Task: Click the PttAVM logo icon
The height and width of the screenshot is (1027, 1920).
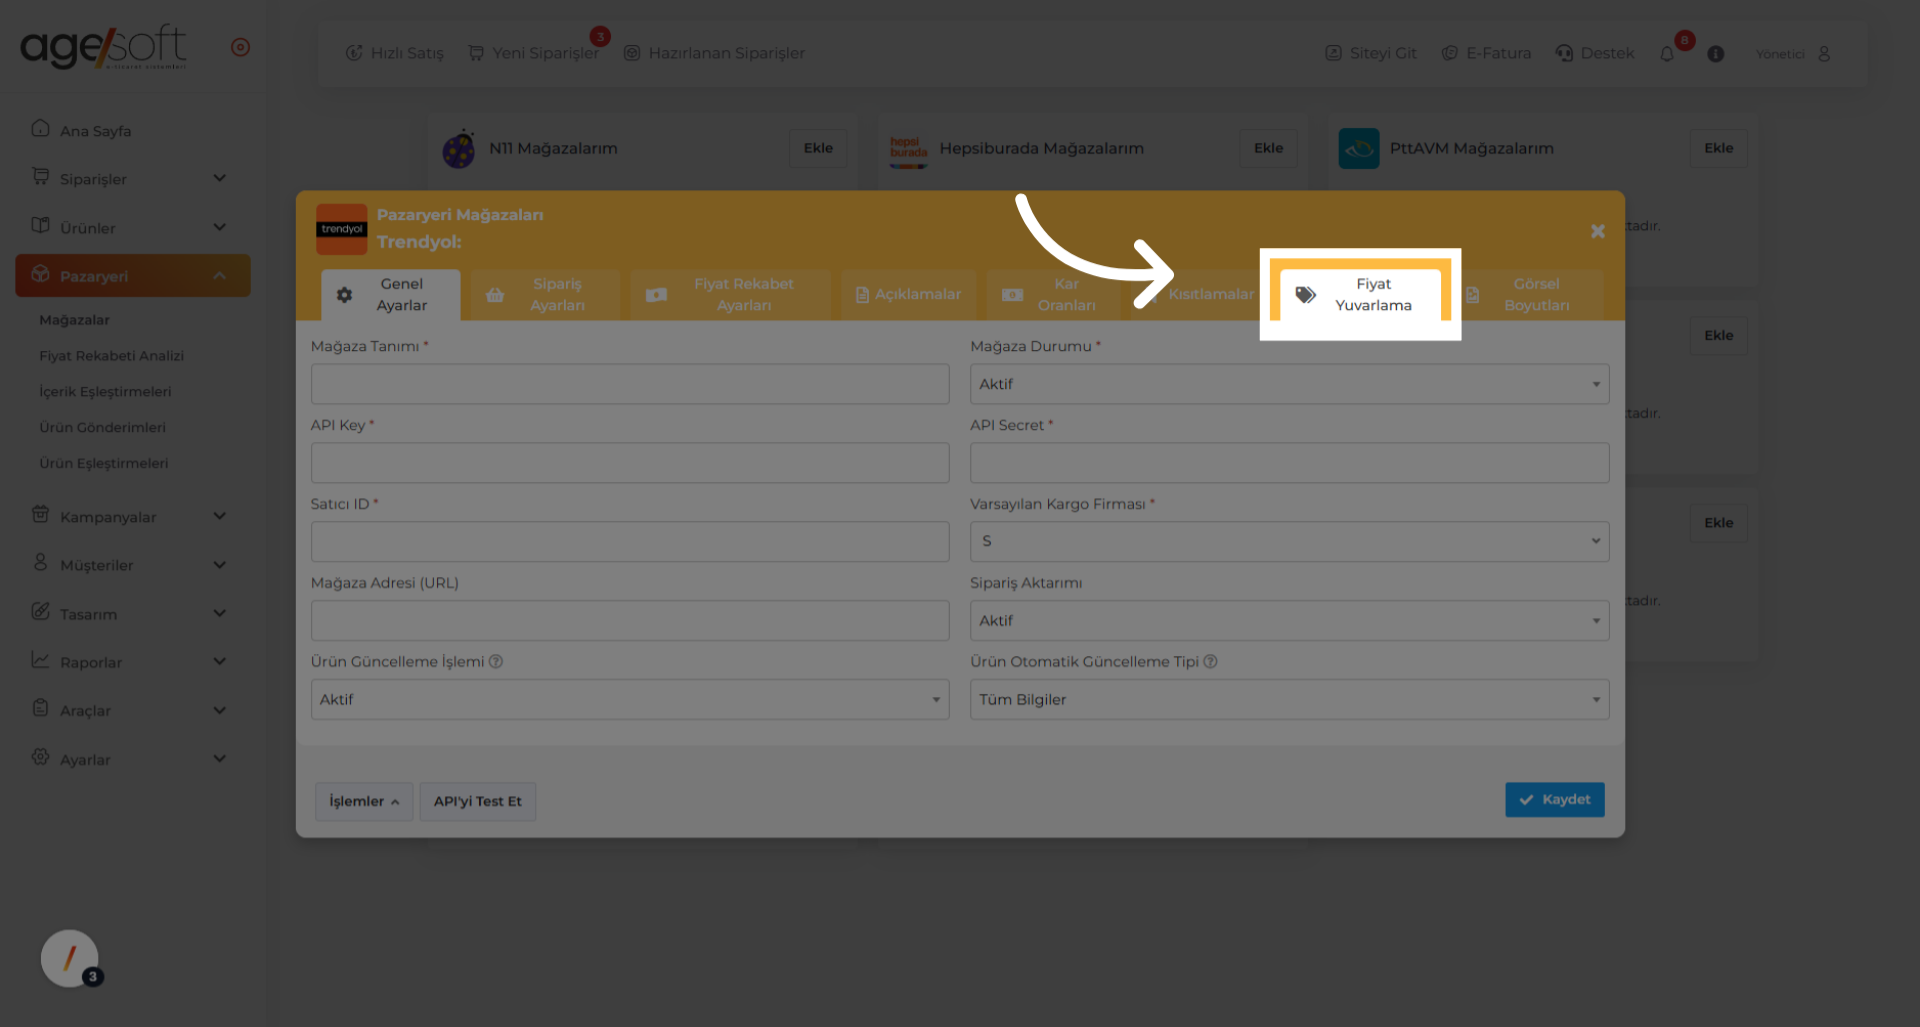Action: click(1359, 149)
